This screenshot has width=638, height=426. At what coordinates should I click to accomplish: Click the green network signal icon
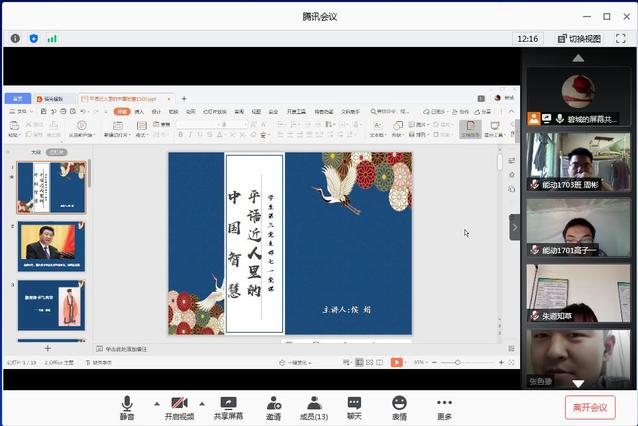pyautogui.click(x=52, y=38)
